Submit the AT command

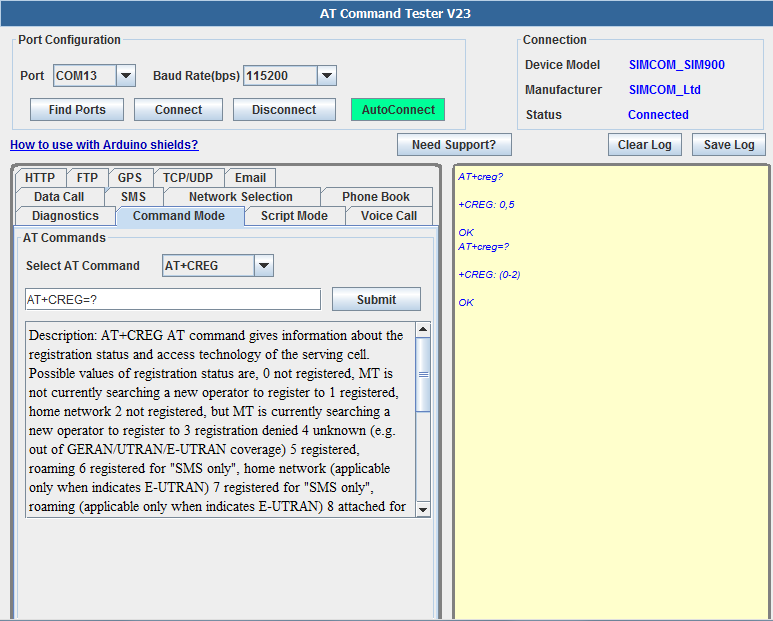pyautogui.click(x=376, y=300)
